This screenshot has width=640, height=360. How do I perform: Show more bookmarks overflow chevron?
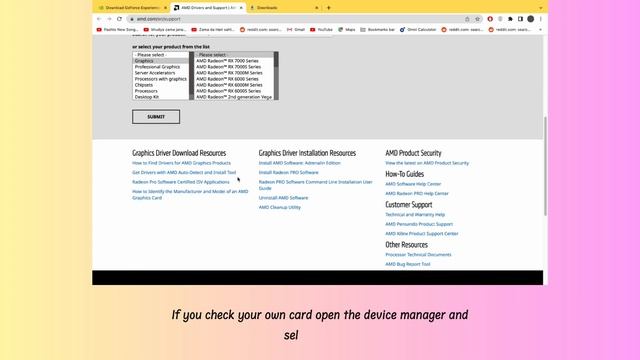pos(540,29)
